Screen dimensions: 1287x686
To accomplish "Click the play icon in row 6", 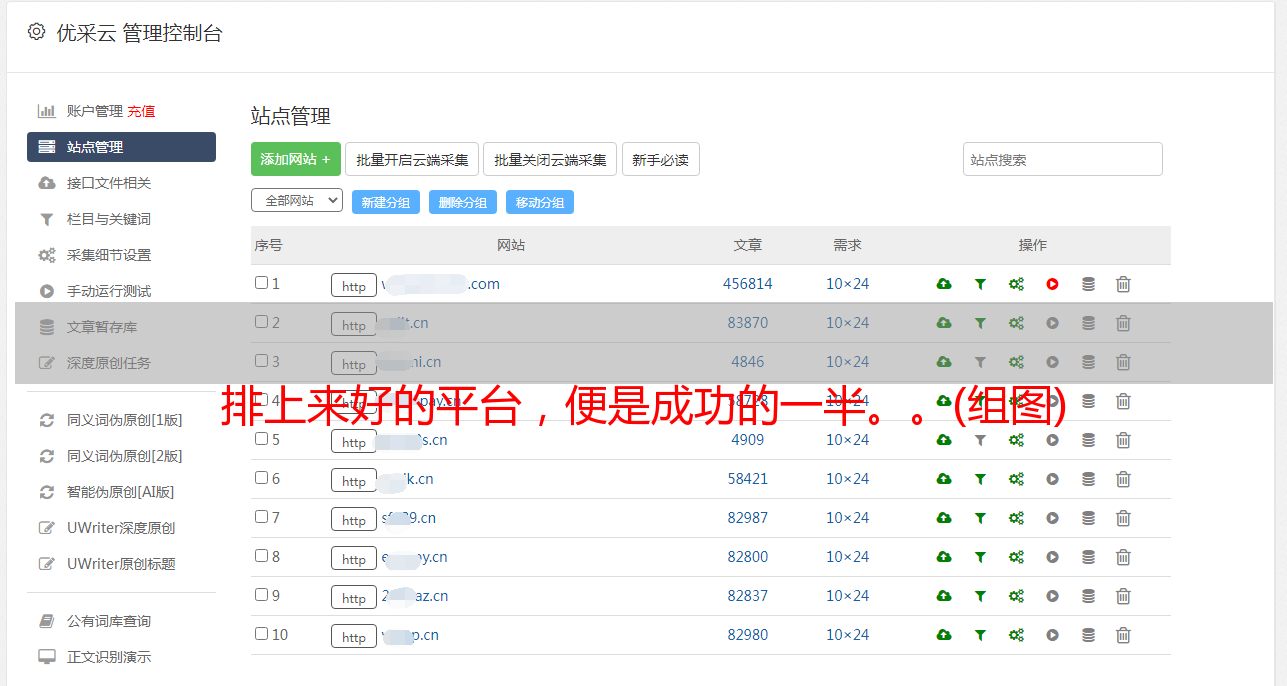I will coord(1052,479).
